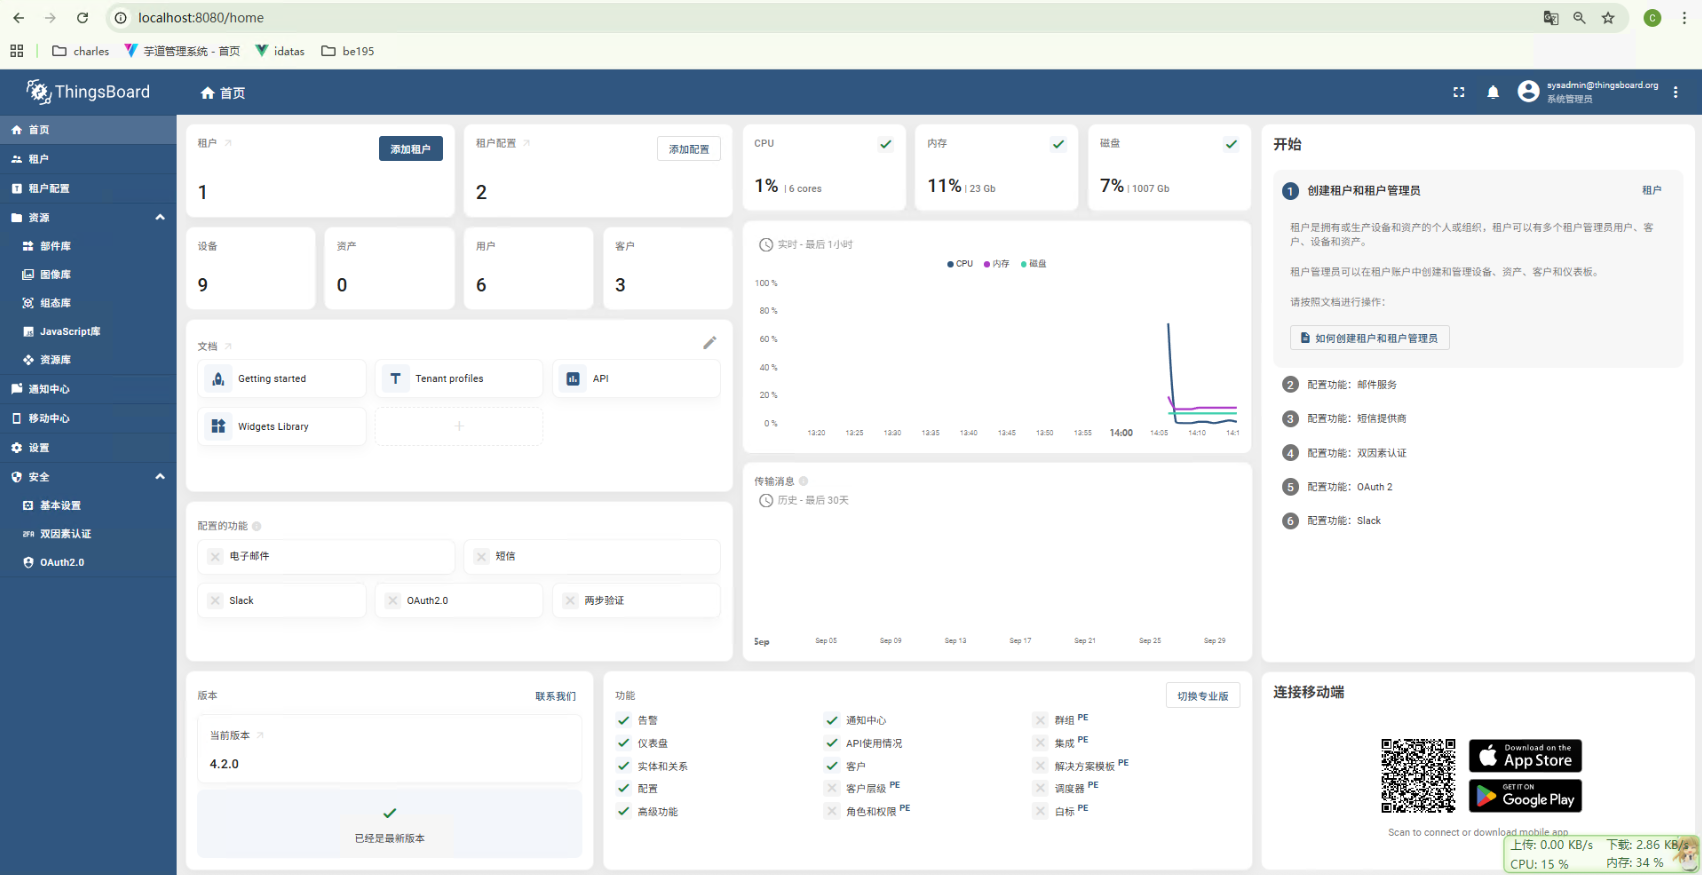
Task: Click the clock icon for 实时 - 最后1小时
Action: (766, 245)
